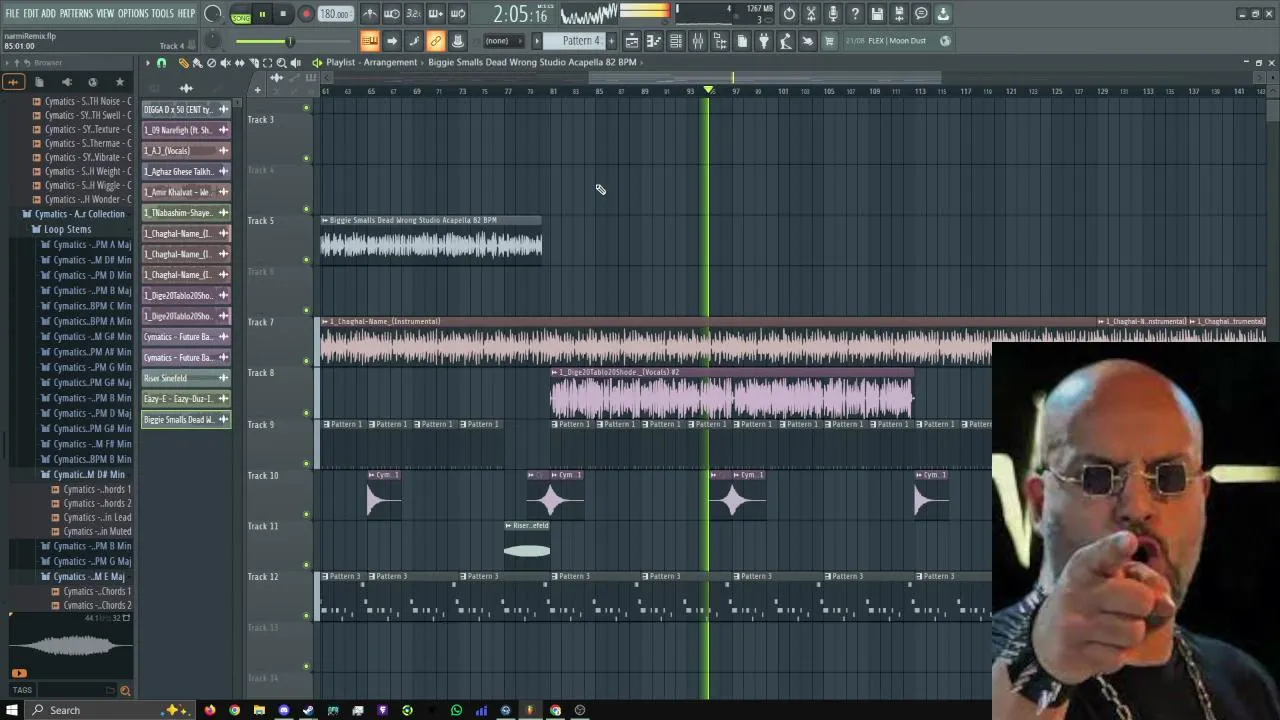Screen dimensions: 1280x720
Task: Click the arrow left of Pattern 4
Action: (x=537, y=41)
